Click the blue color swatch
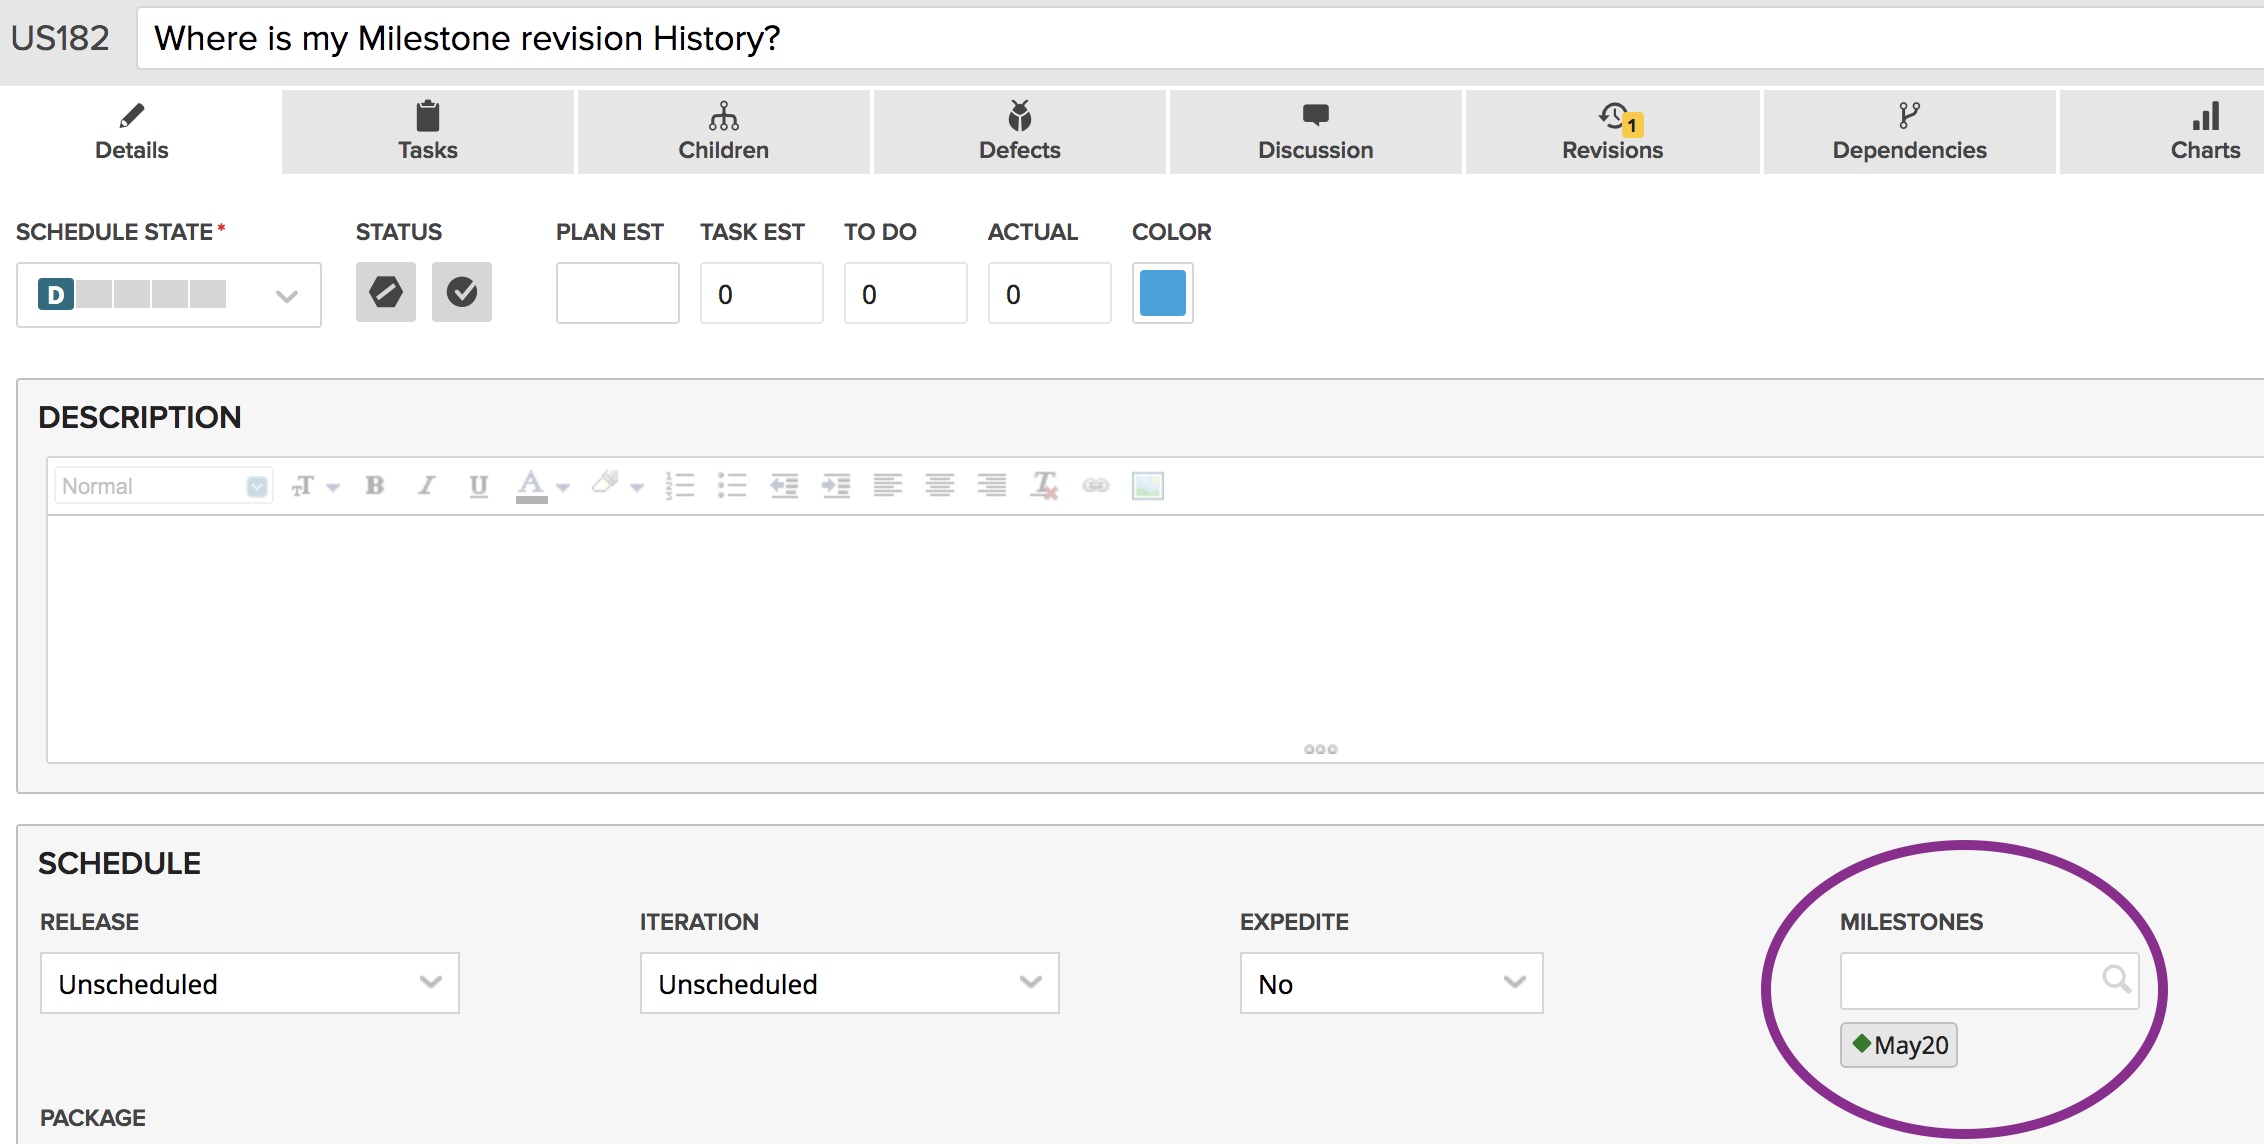 [x=1163, y=293]
